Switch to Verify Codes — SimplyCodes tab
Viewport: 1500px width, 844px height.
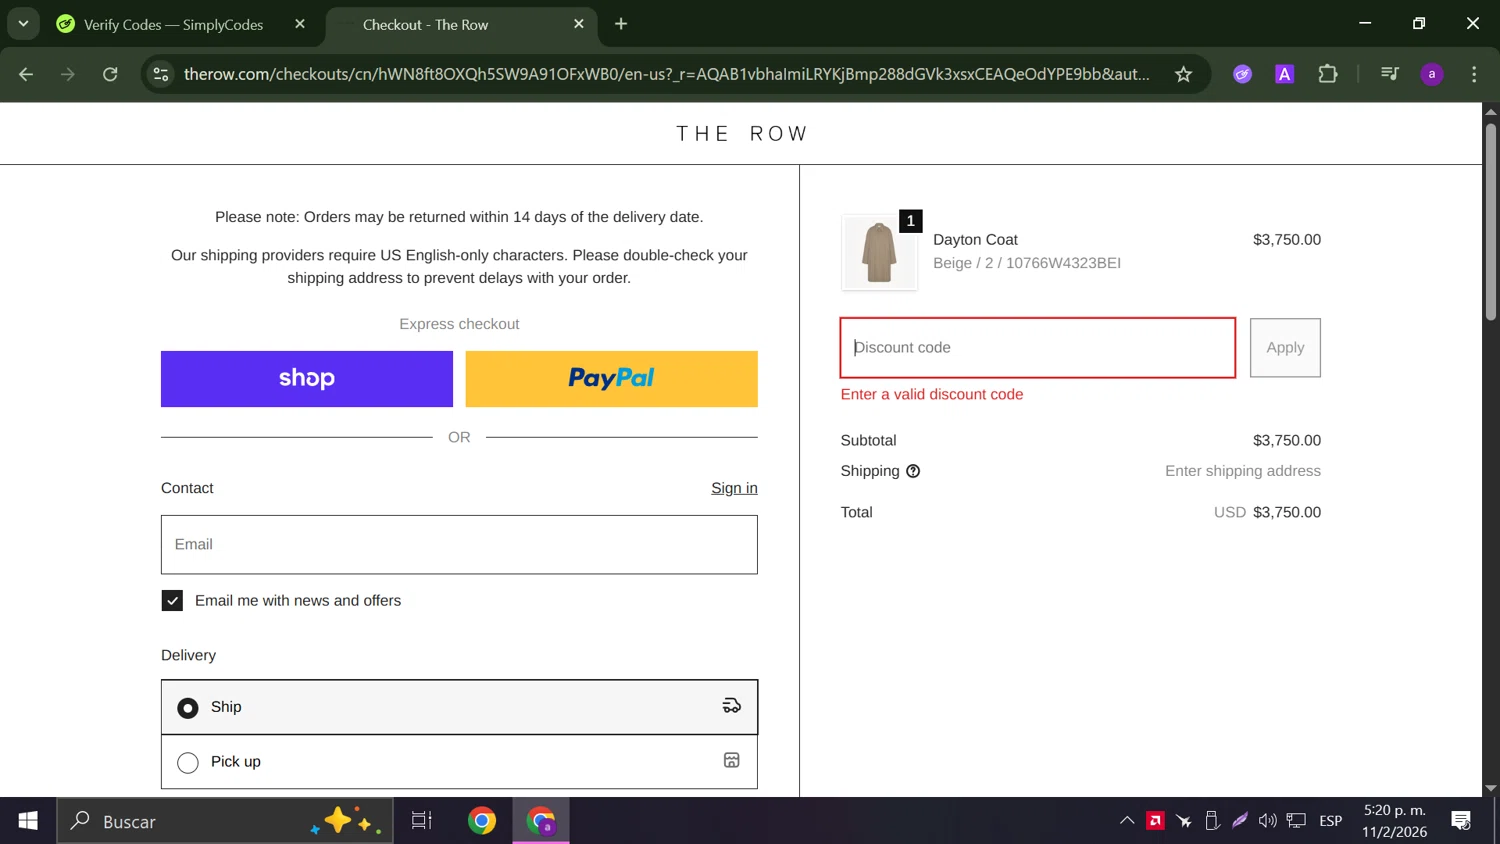175,24
